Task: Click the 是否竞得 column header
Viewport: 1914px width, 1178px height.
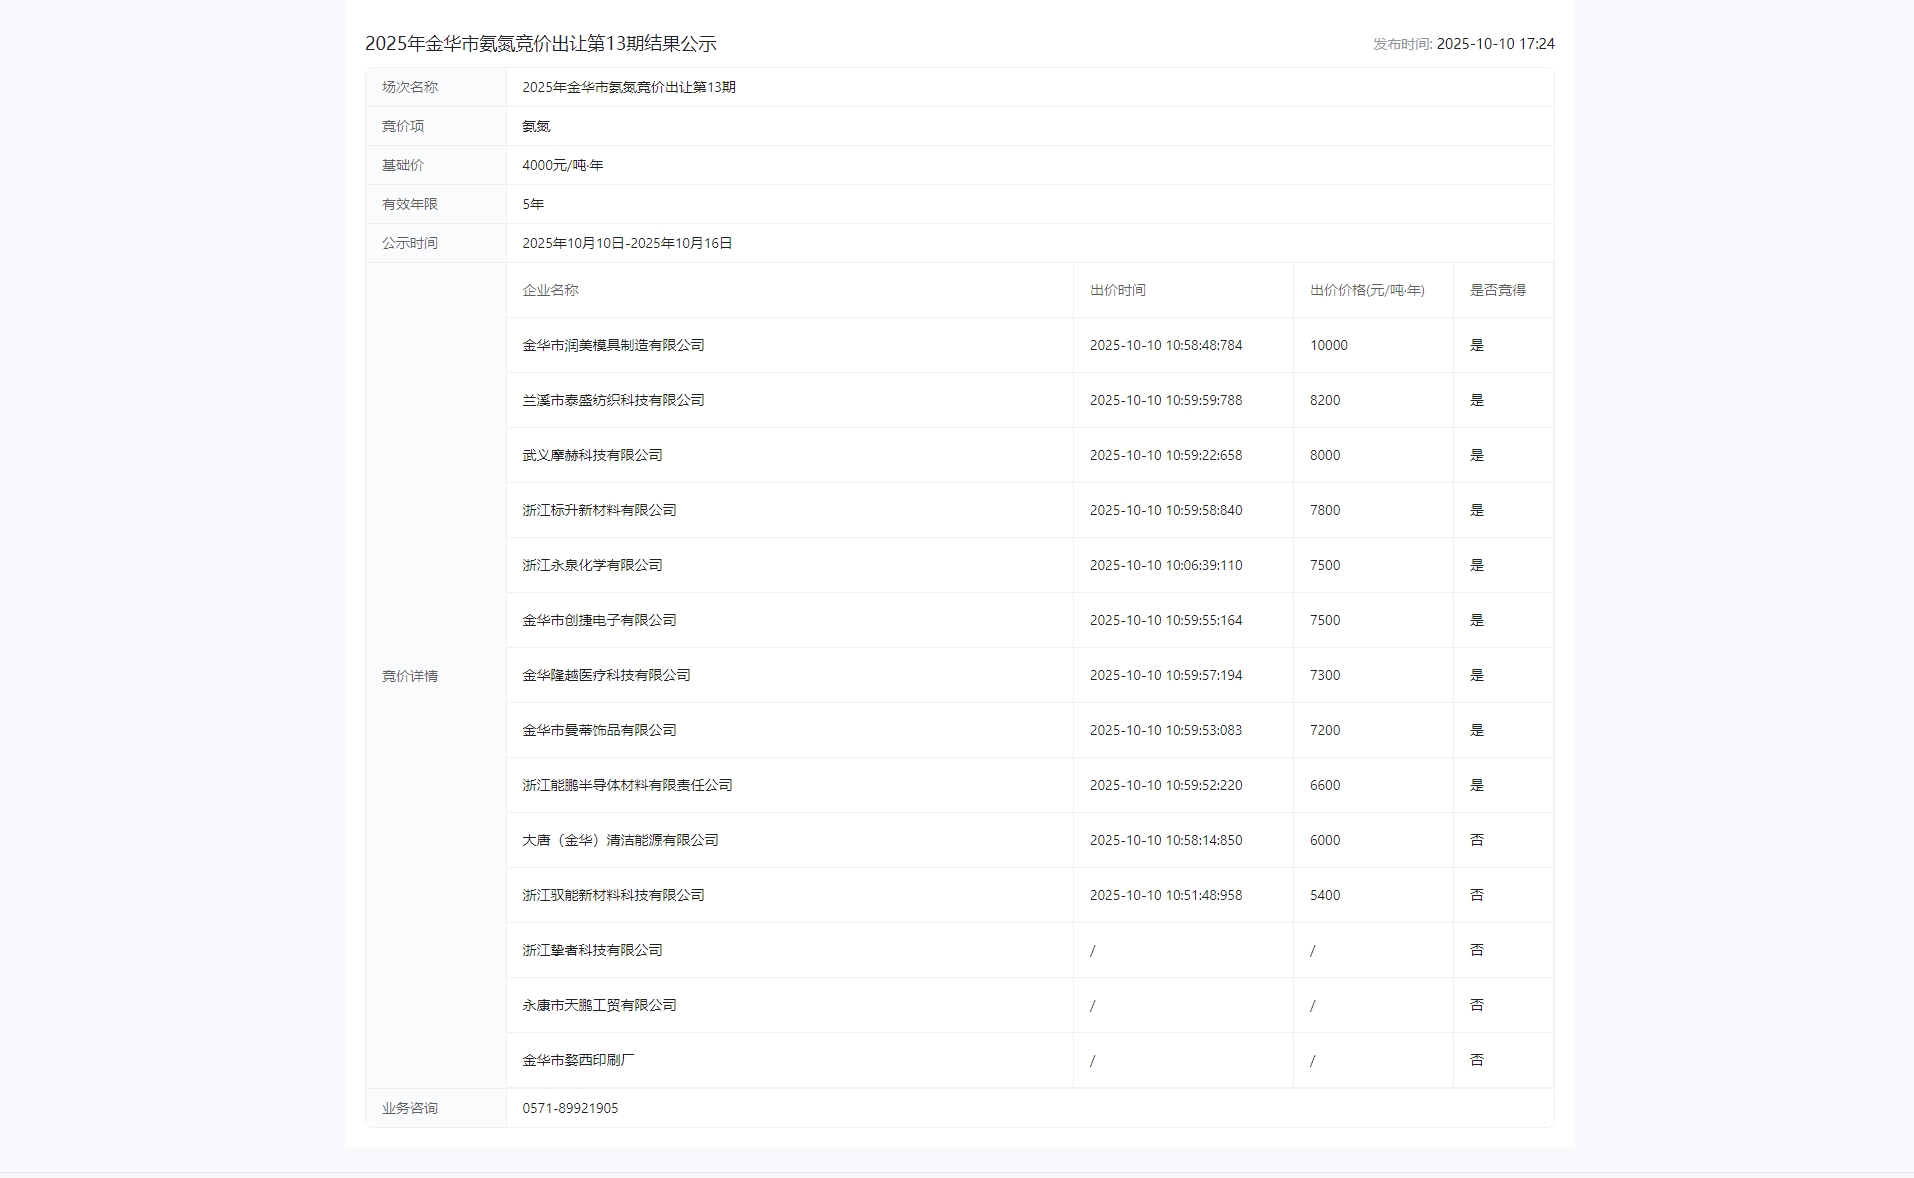Action: tap(1497, 290)
